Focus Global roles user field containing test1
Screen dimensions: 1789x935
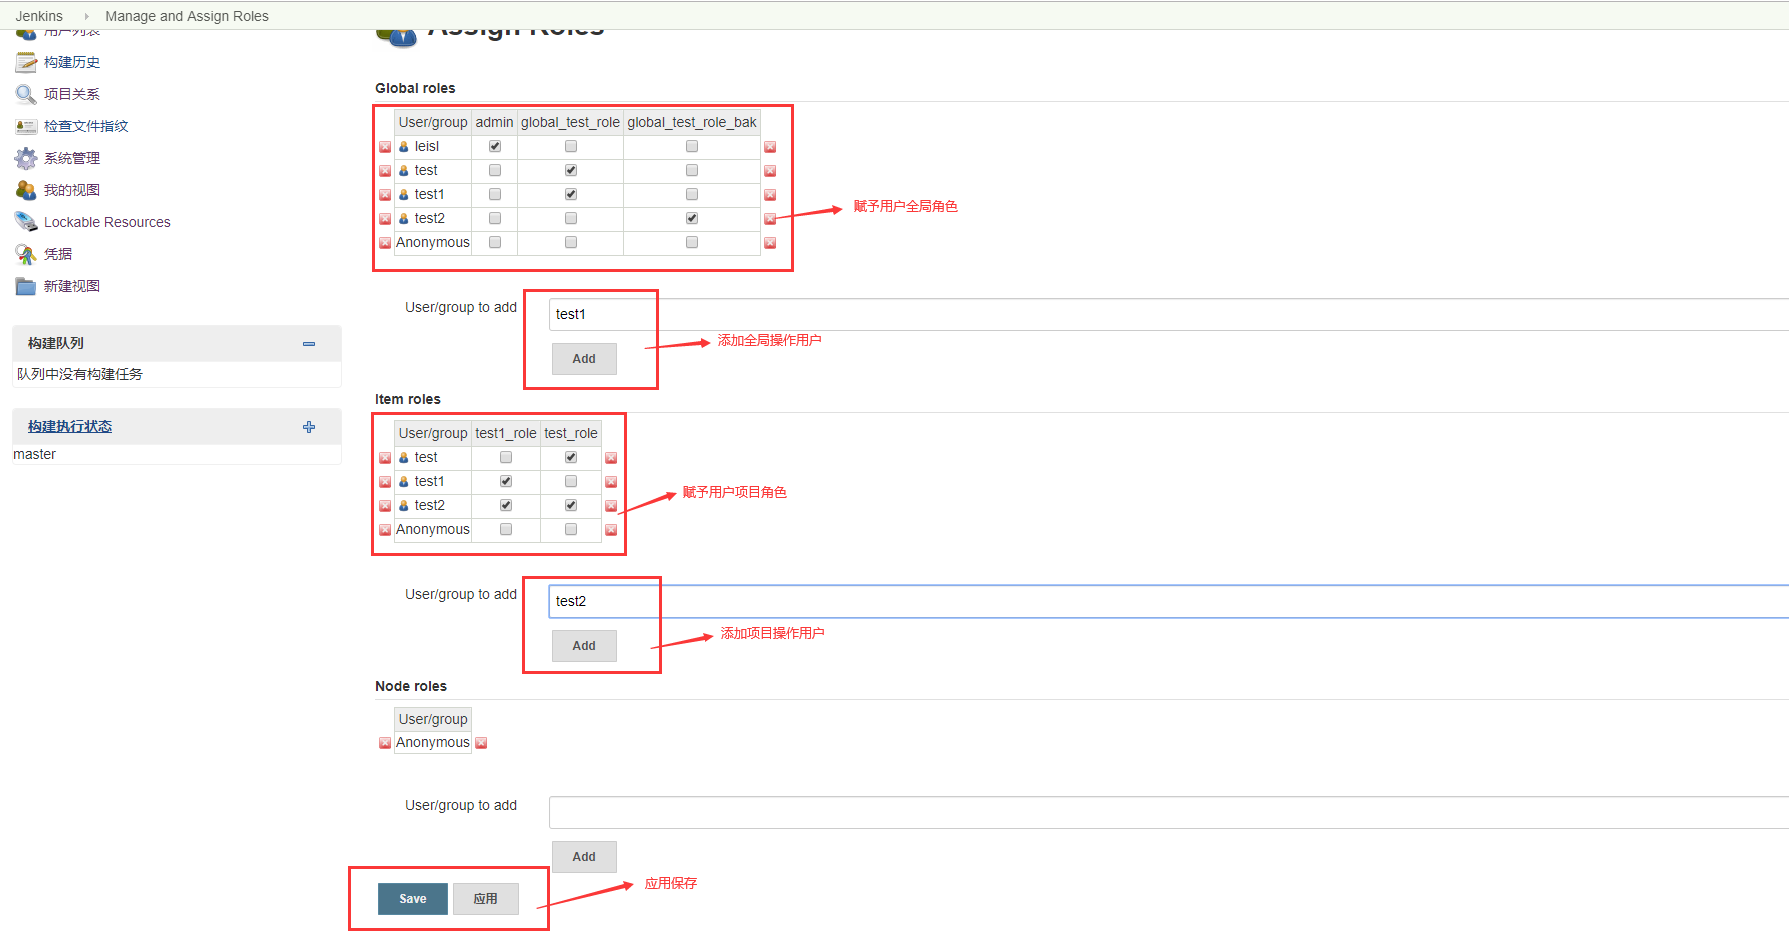(x=1168, y=314)
